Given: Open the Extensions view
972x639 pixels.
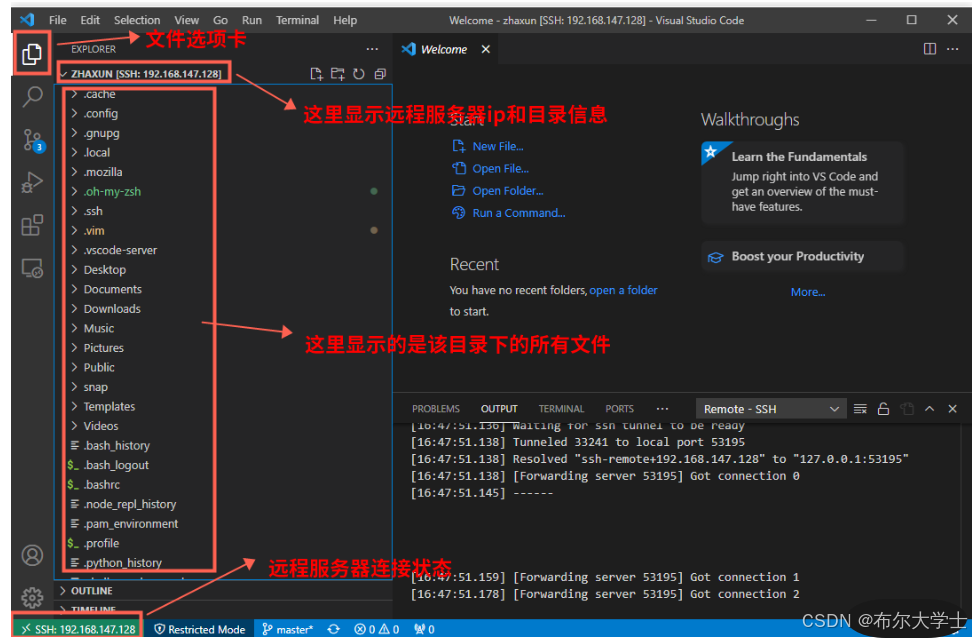Looking at the screenshot, I should pos(32,225).
